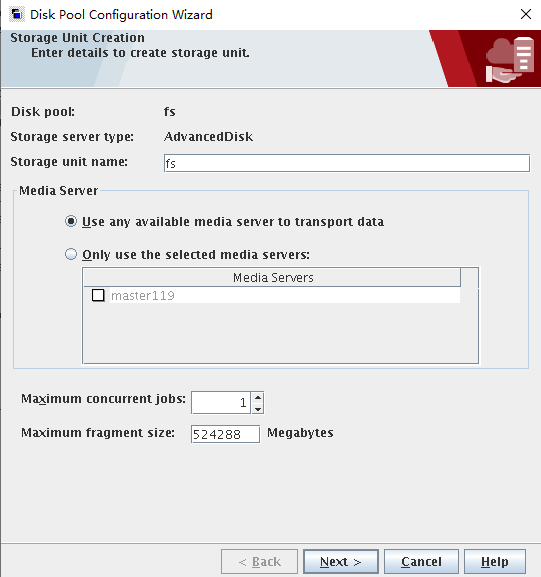Cancel the Disk Pool Configuration Wizard

point(421,562)
